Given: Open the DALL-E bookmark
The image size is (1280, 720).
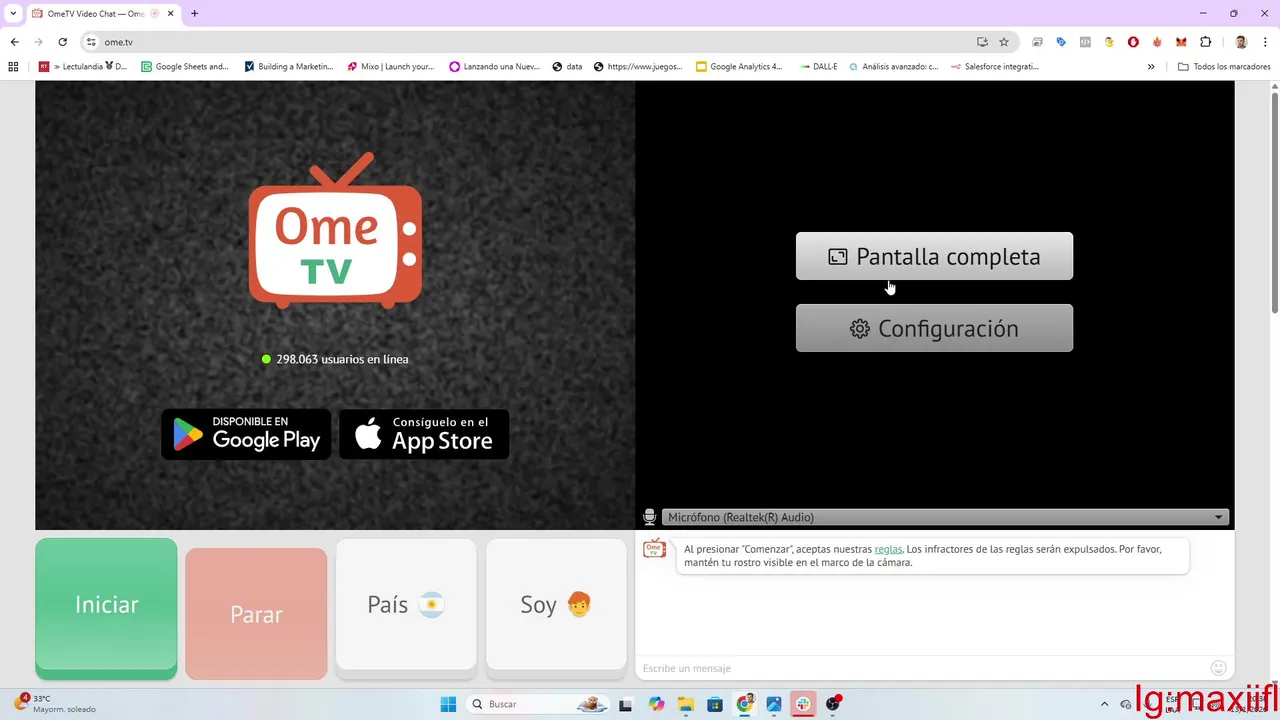Looking at the screenshot, I should 819,67.
